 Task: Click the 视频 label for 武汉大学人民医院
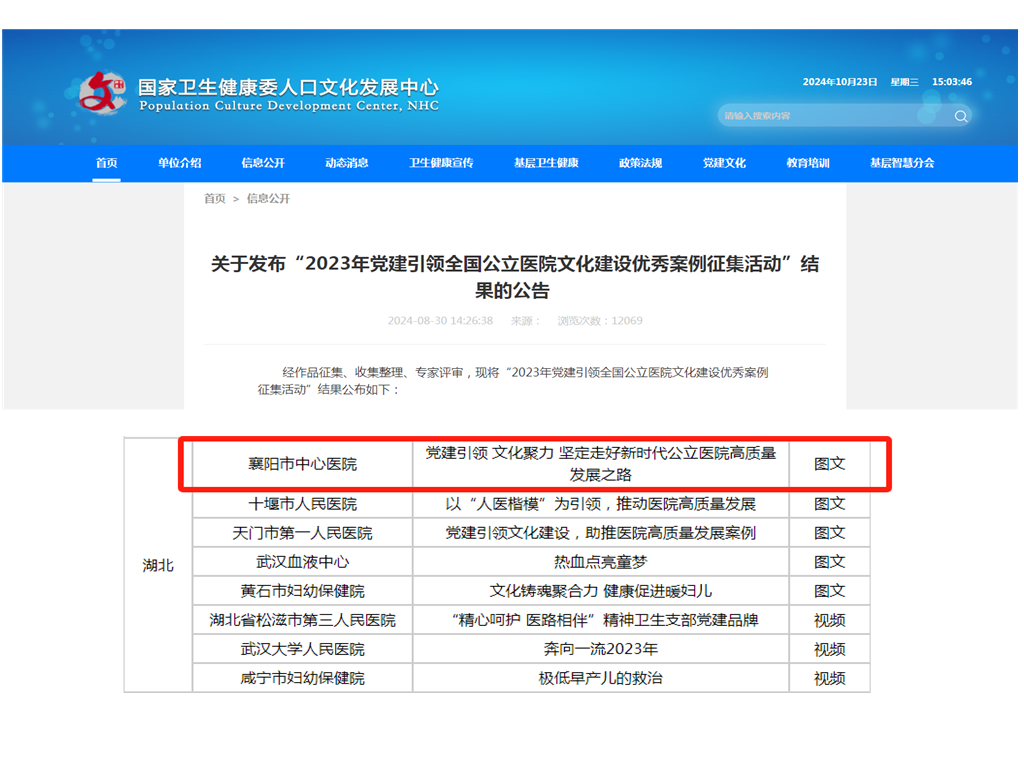click(829, 649)
